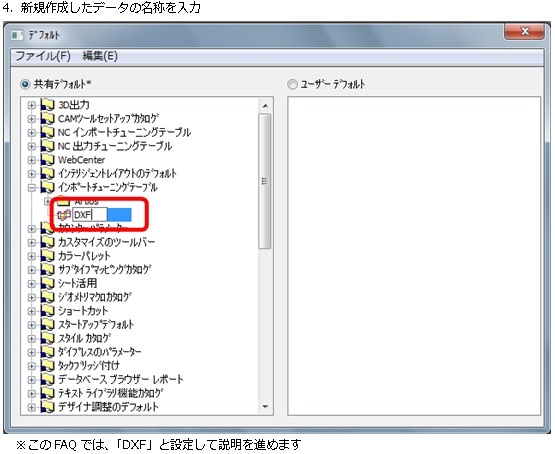Select the NC 出力チューニングテーブル item
The width and height of the screenshot is (555, 454).
pos(115,146)
